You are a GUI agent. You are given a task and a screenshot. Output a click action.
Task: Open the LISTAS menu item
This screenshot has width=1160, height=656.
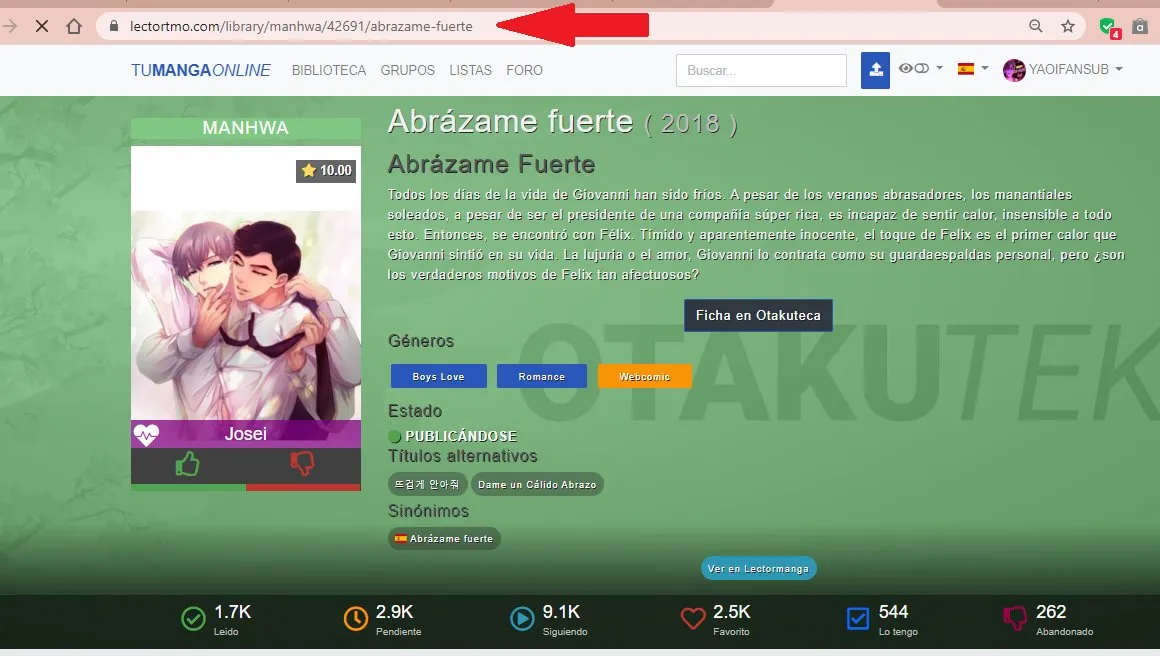(x=471, y=70)
